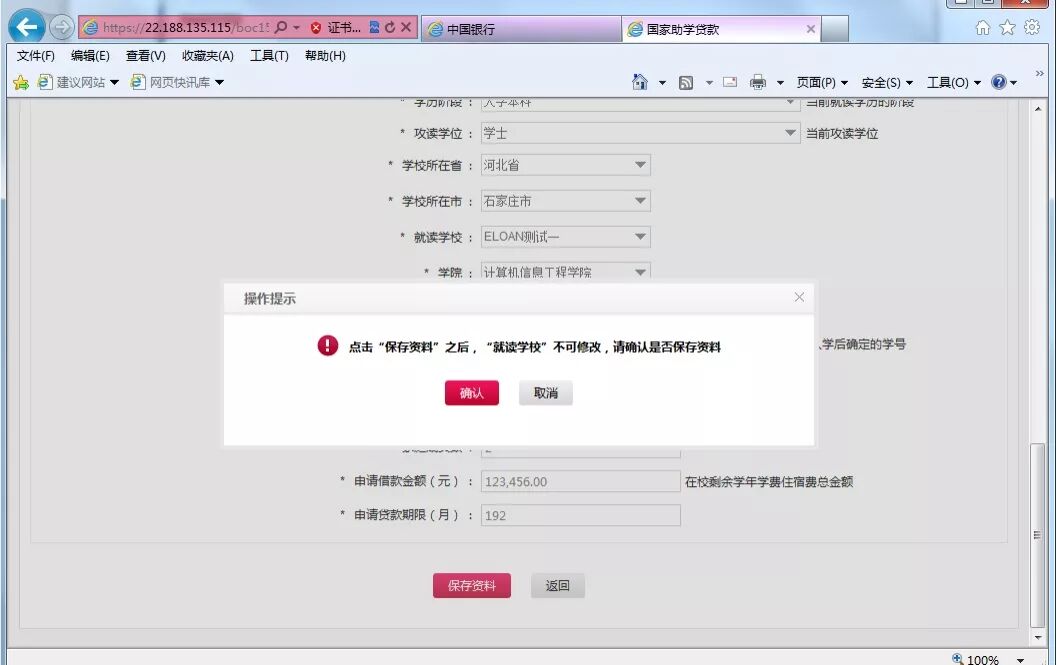Open the 学校所在省 province dropdown
1057x665 pixels.
click(640, 165)
